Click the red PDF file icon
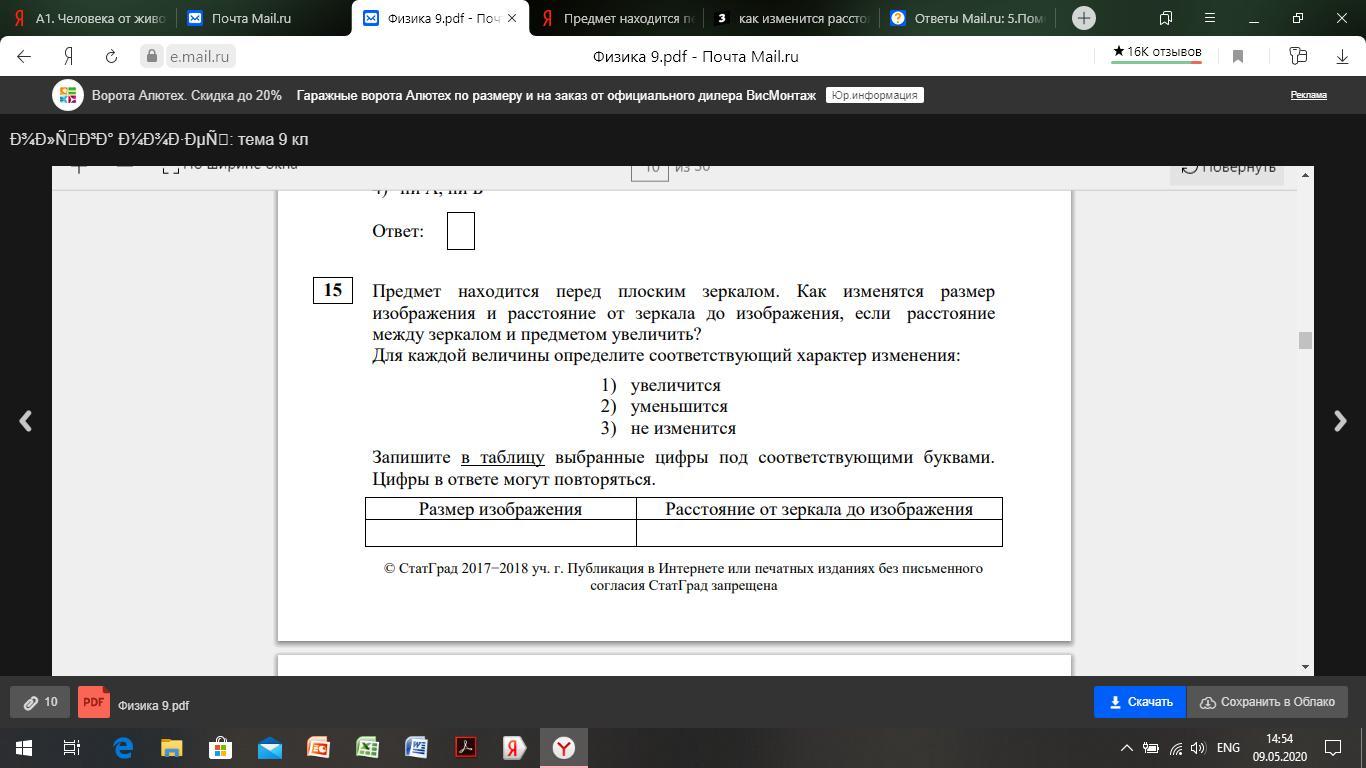The height and width of the screenshot is (768, 1366). pyautogui.click(x=94, y=703)
